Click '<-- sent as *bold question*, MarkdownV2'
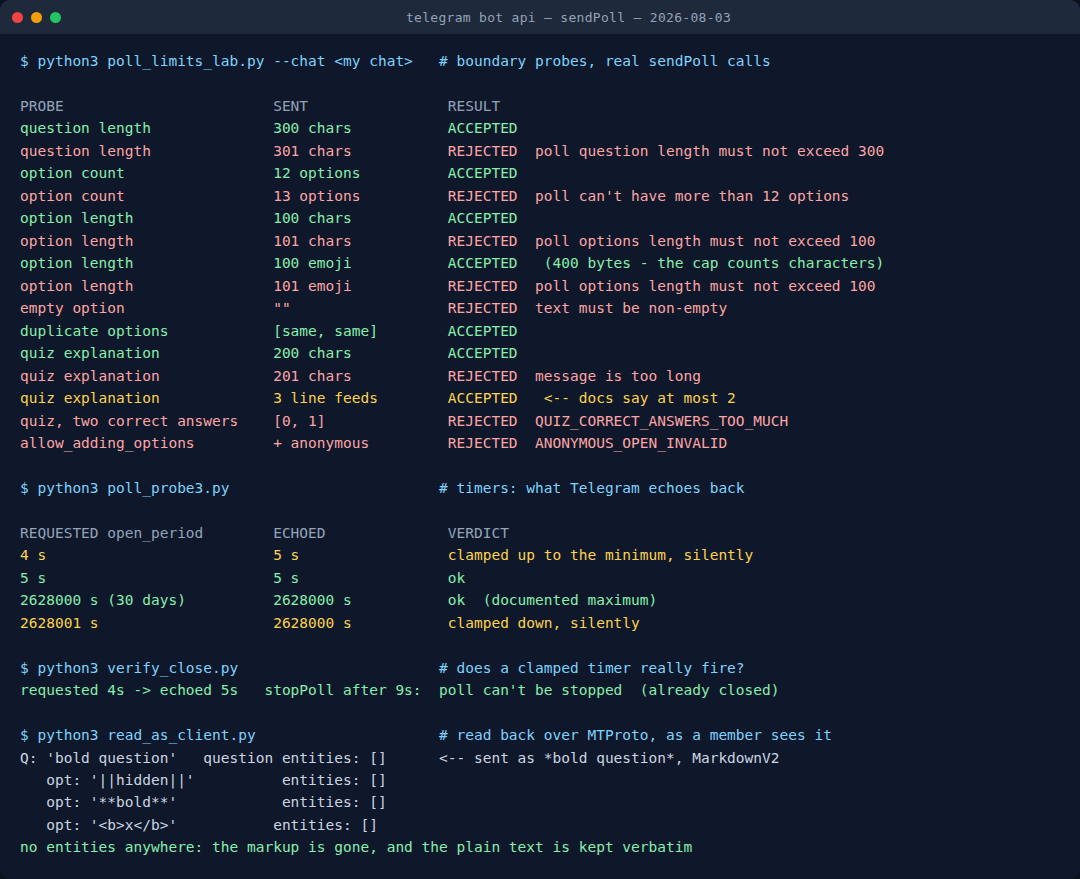Image resolution: width=1080 pixels, height=879 pixels. click(609, 758)
